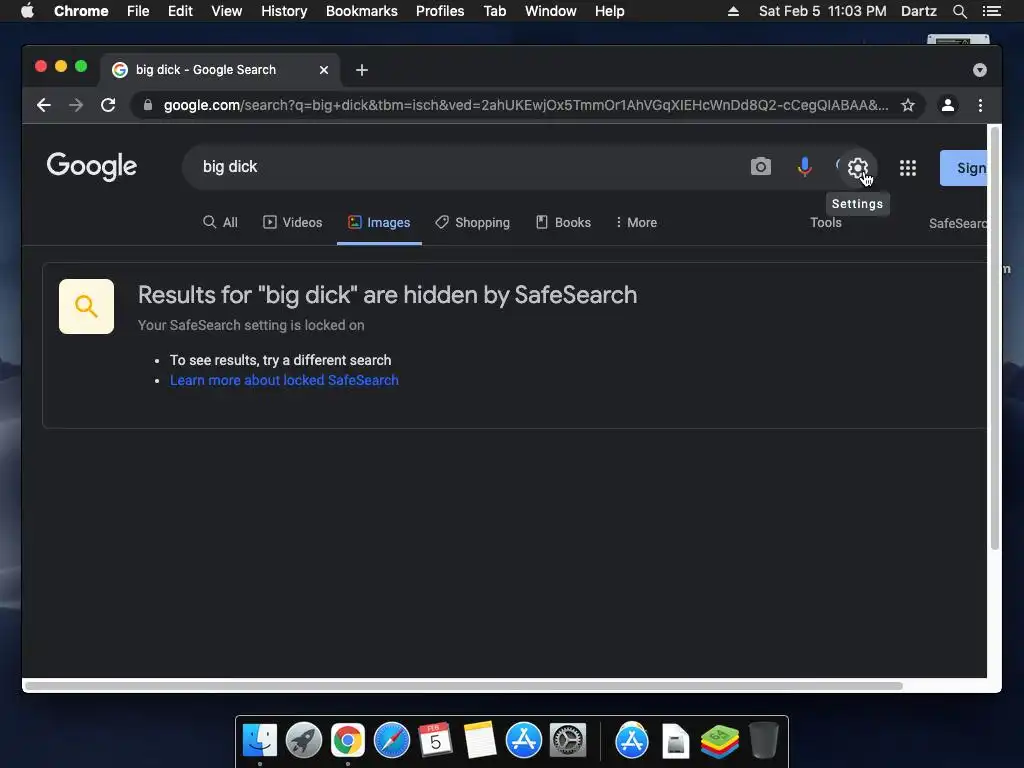Launch Safari from the Dock
This screenshot has height=768, width=1024.
point(392,741)
